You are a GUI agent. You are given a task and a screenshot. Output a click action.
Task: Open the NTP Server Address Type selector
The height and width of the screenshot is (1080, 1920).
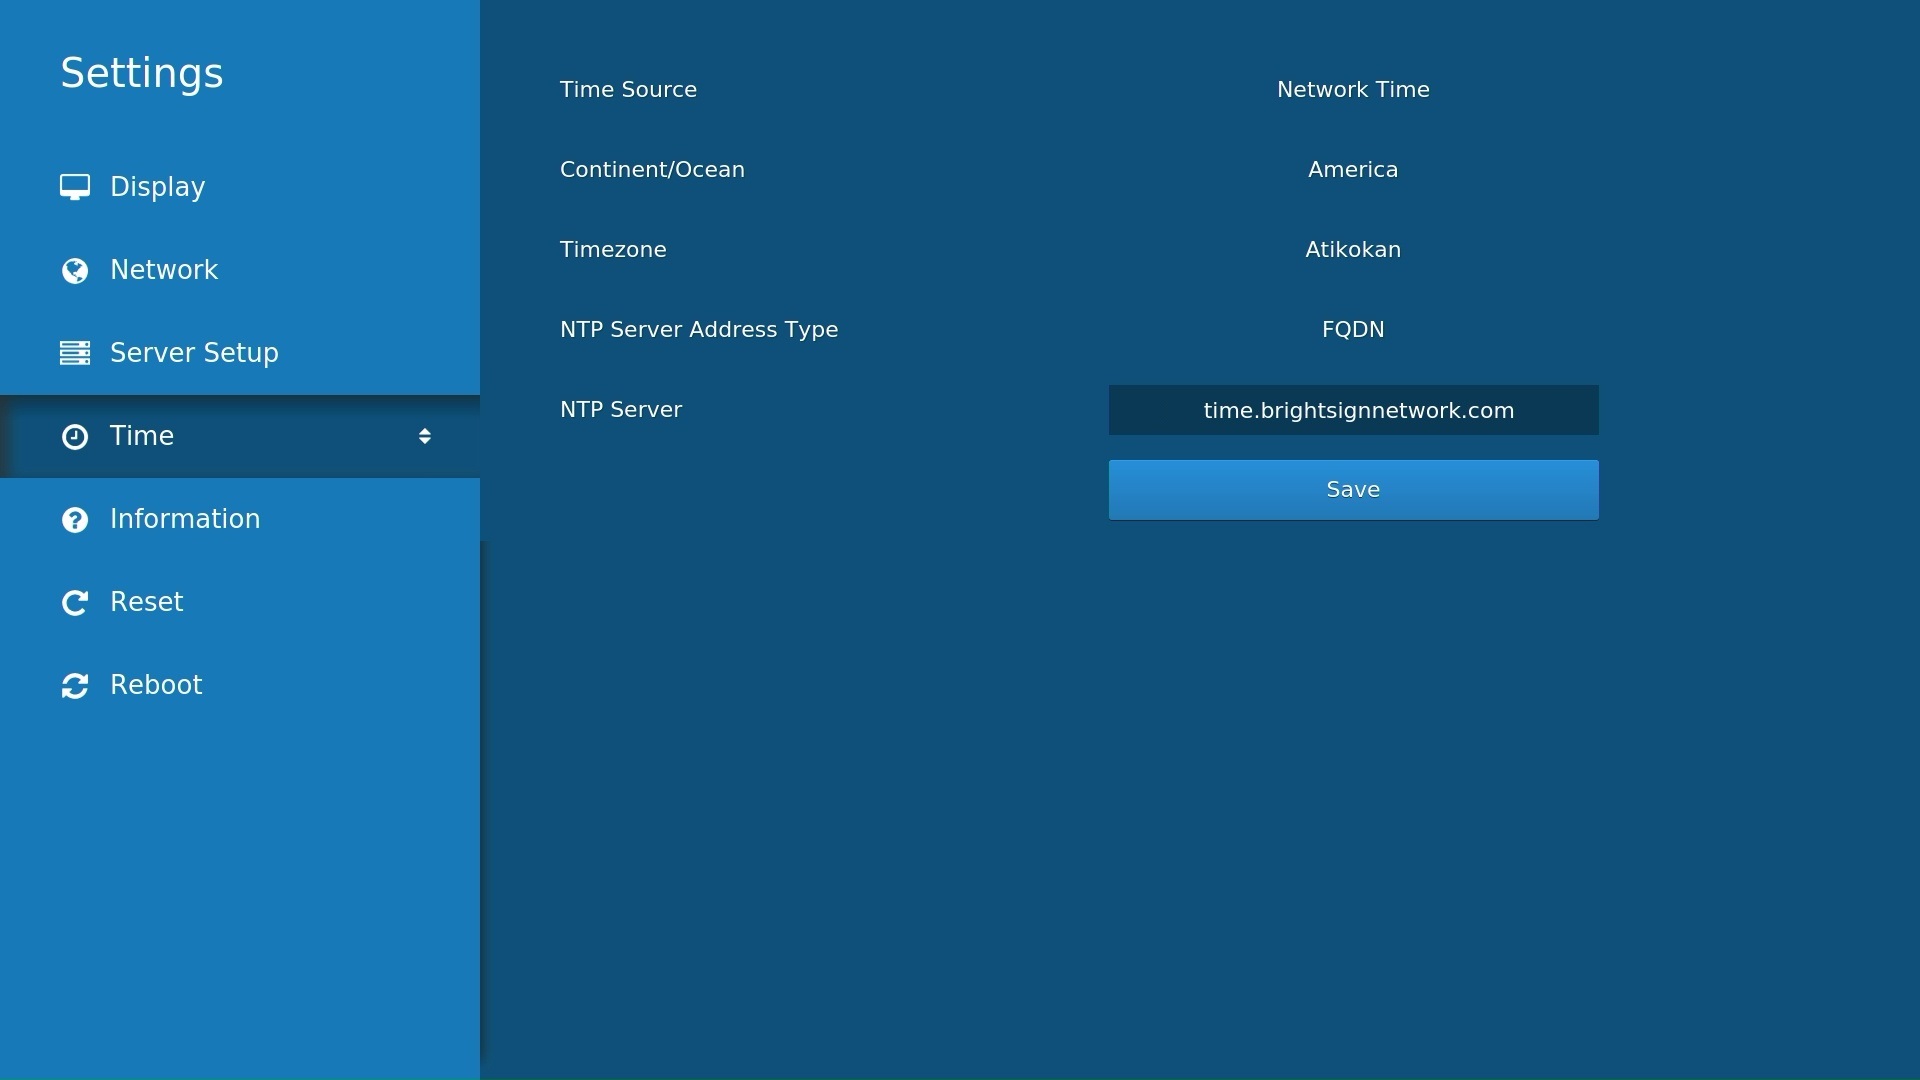pos(1353,329)
